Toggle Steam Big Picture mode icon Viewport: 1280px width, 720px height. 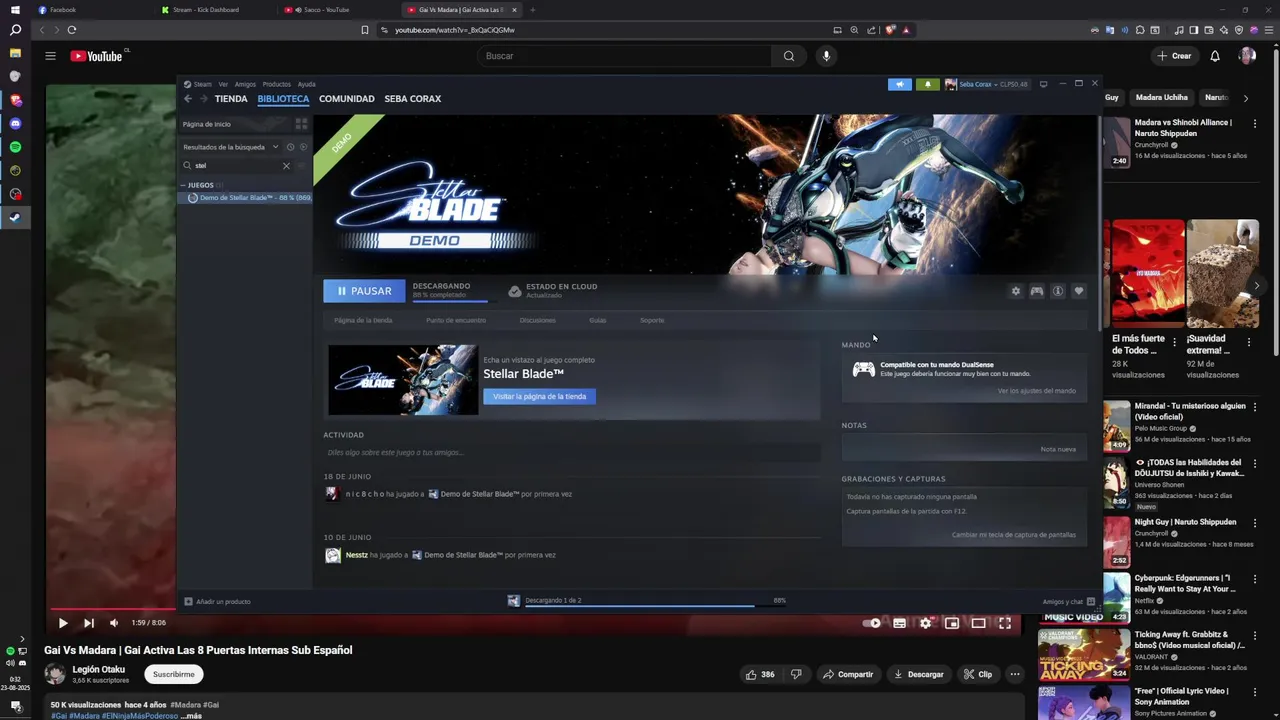point(1043,84)
